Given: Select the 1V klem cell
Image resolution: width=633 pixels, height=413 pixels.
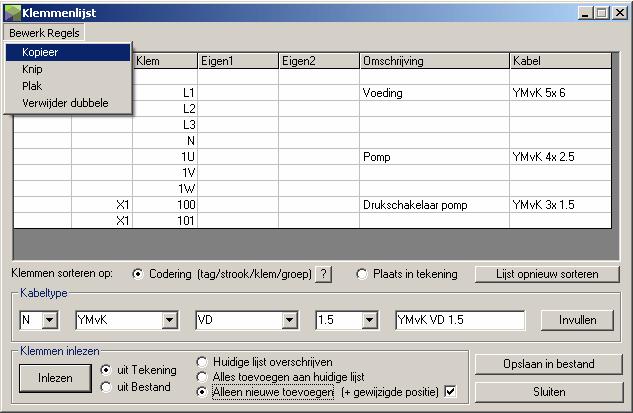Looking at the screenshot, I should pyautogui.click(x=165, y=173).
